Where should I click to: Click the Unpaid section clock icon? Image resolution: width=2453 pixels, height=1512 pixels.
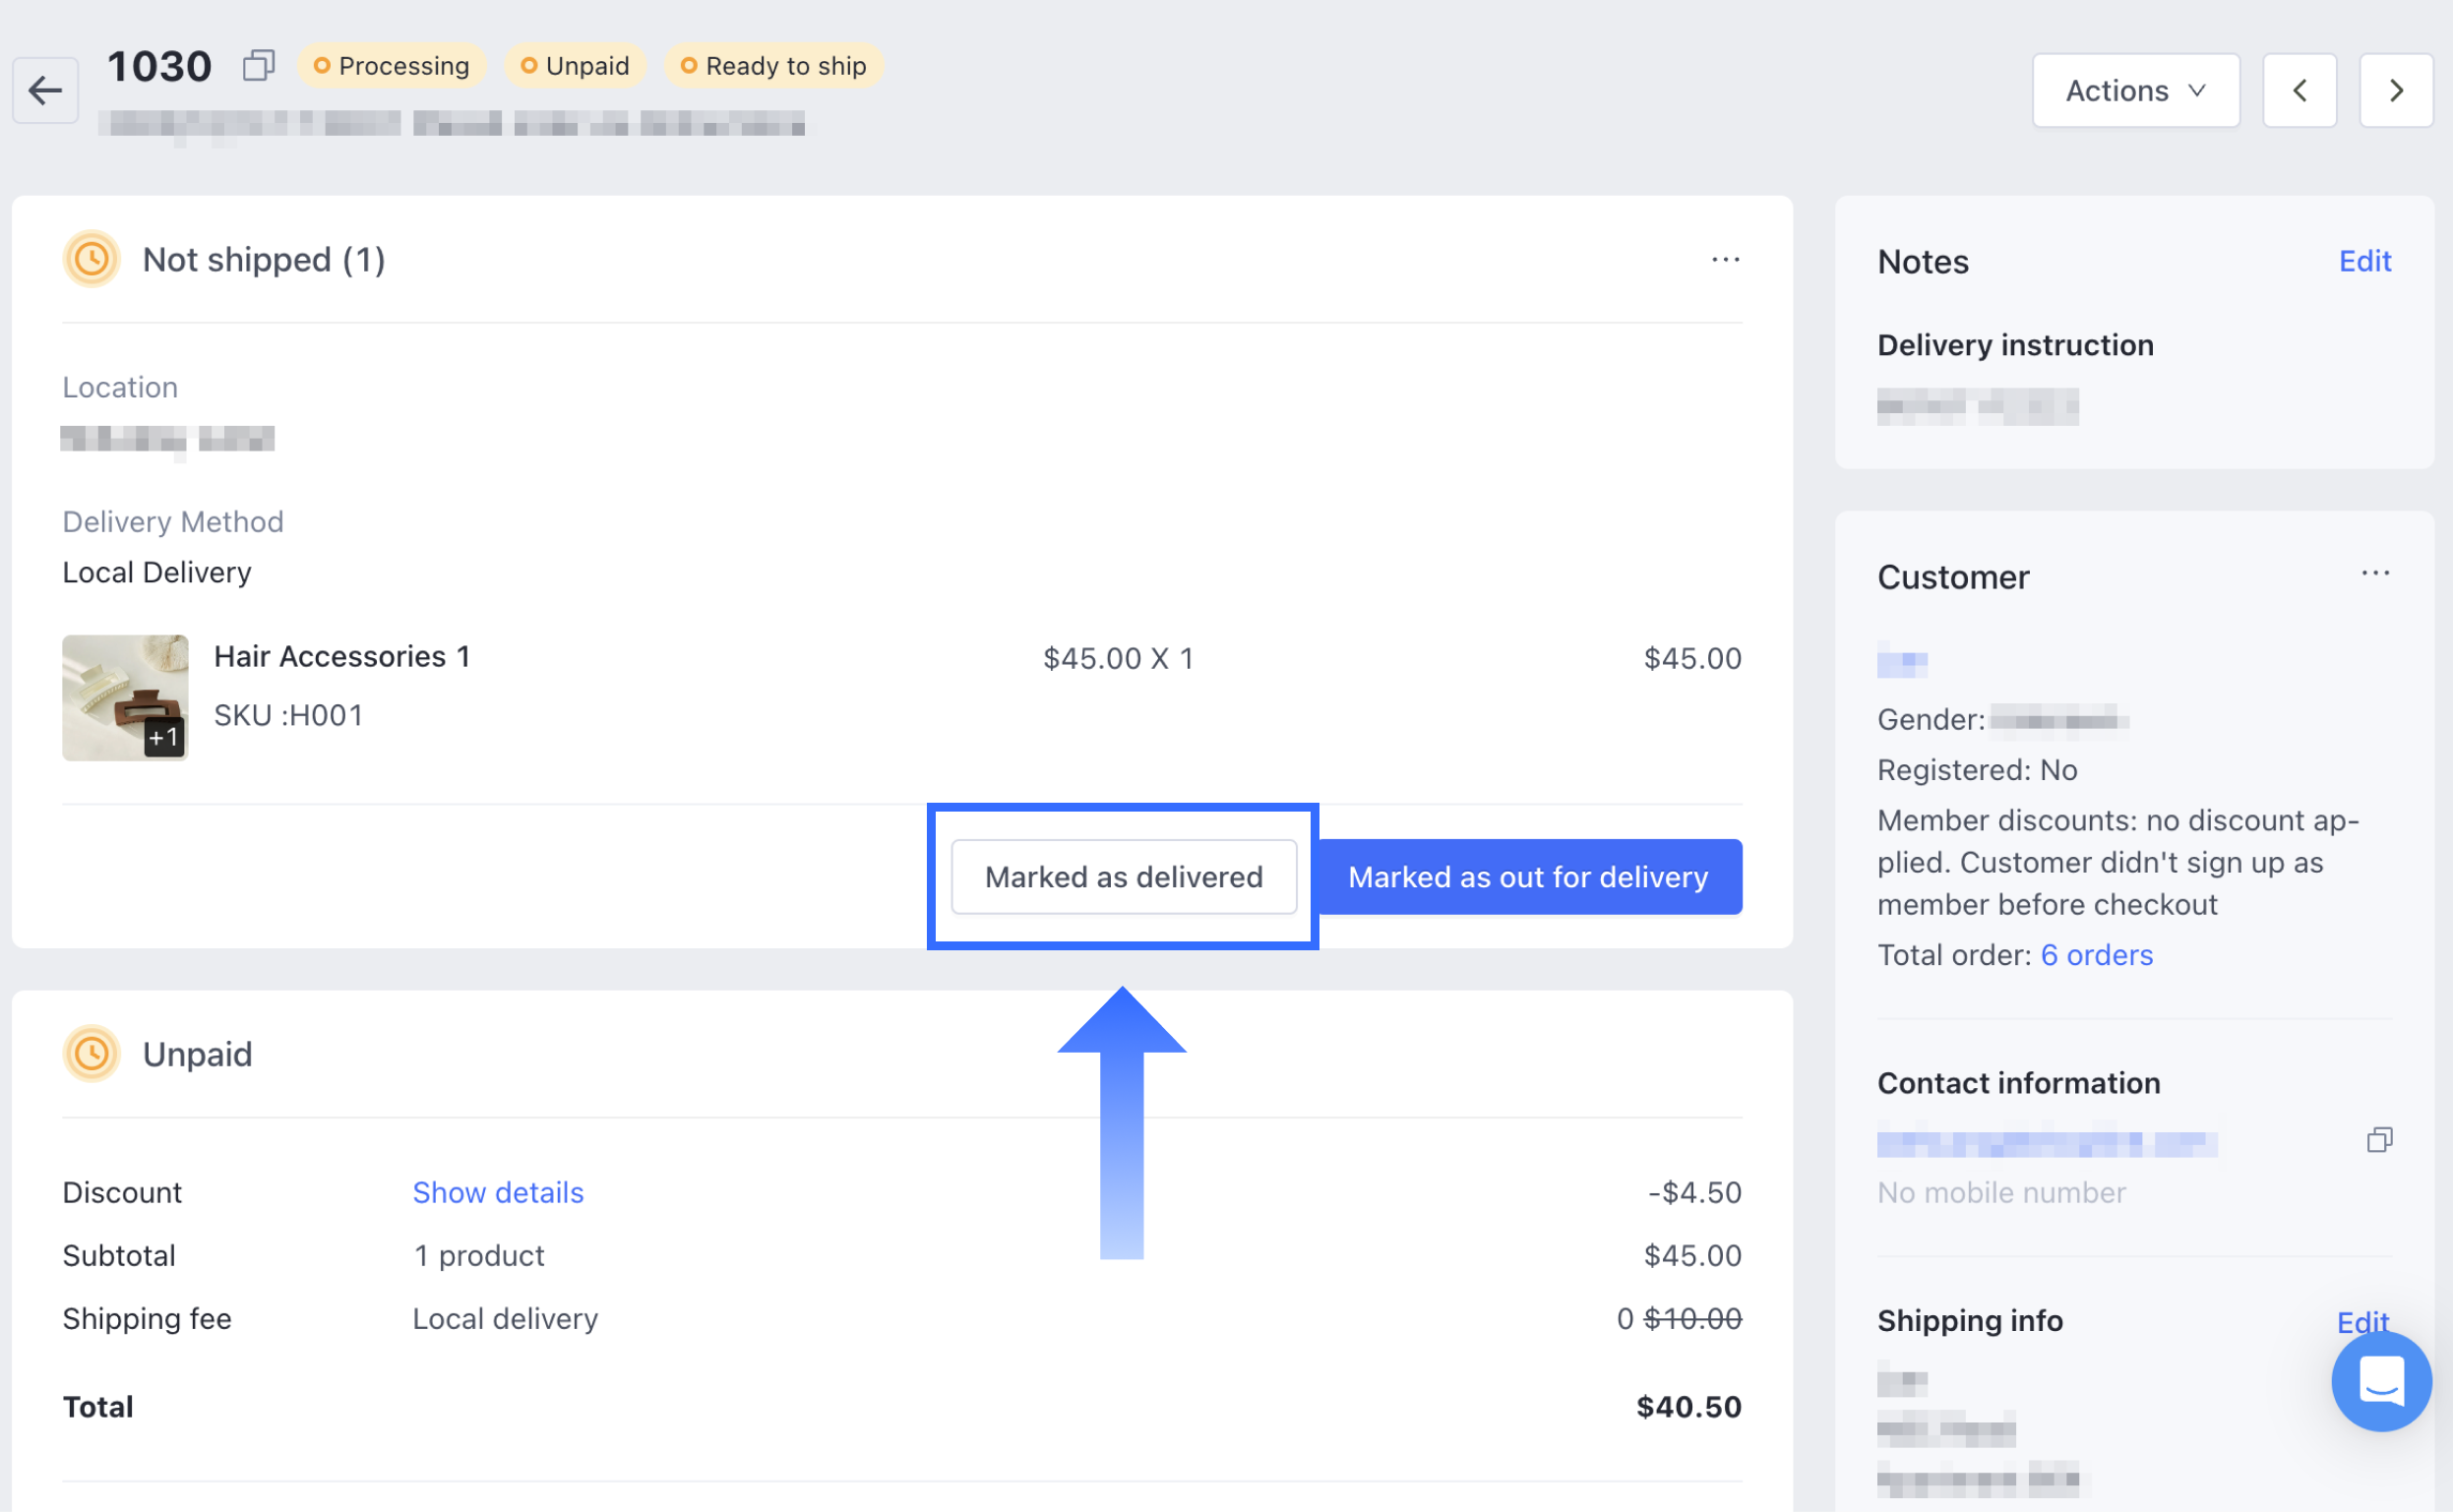[x=91, y=1053]
